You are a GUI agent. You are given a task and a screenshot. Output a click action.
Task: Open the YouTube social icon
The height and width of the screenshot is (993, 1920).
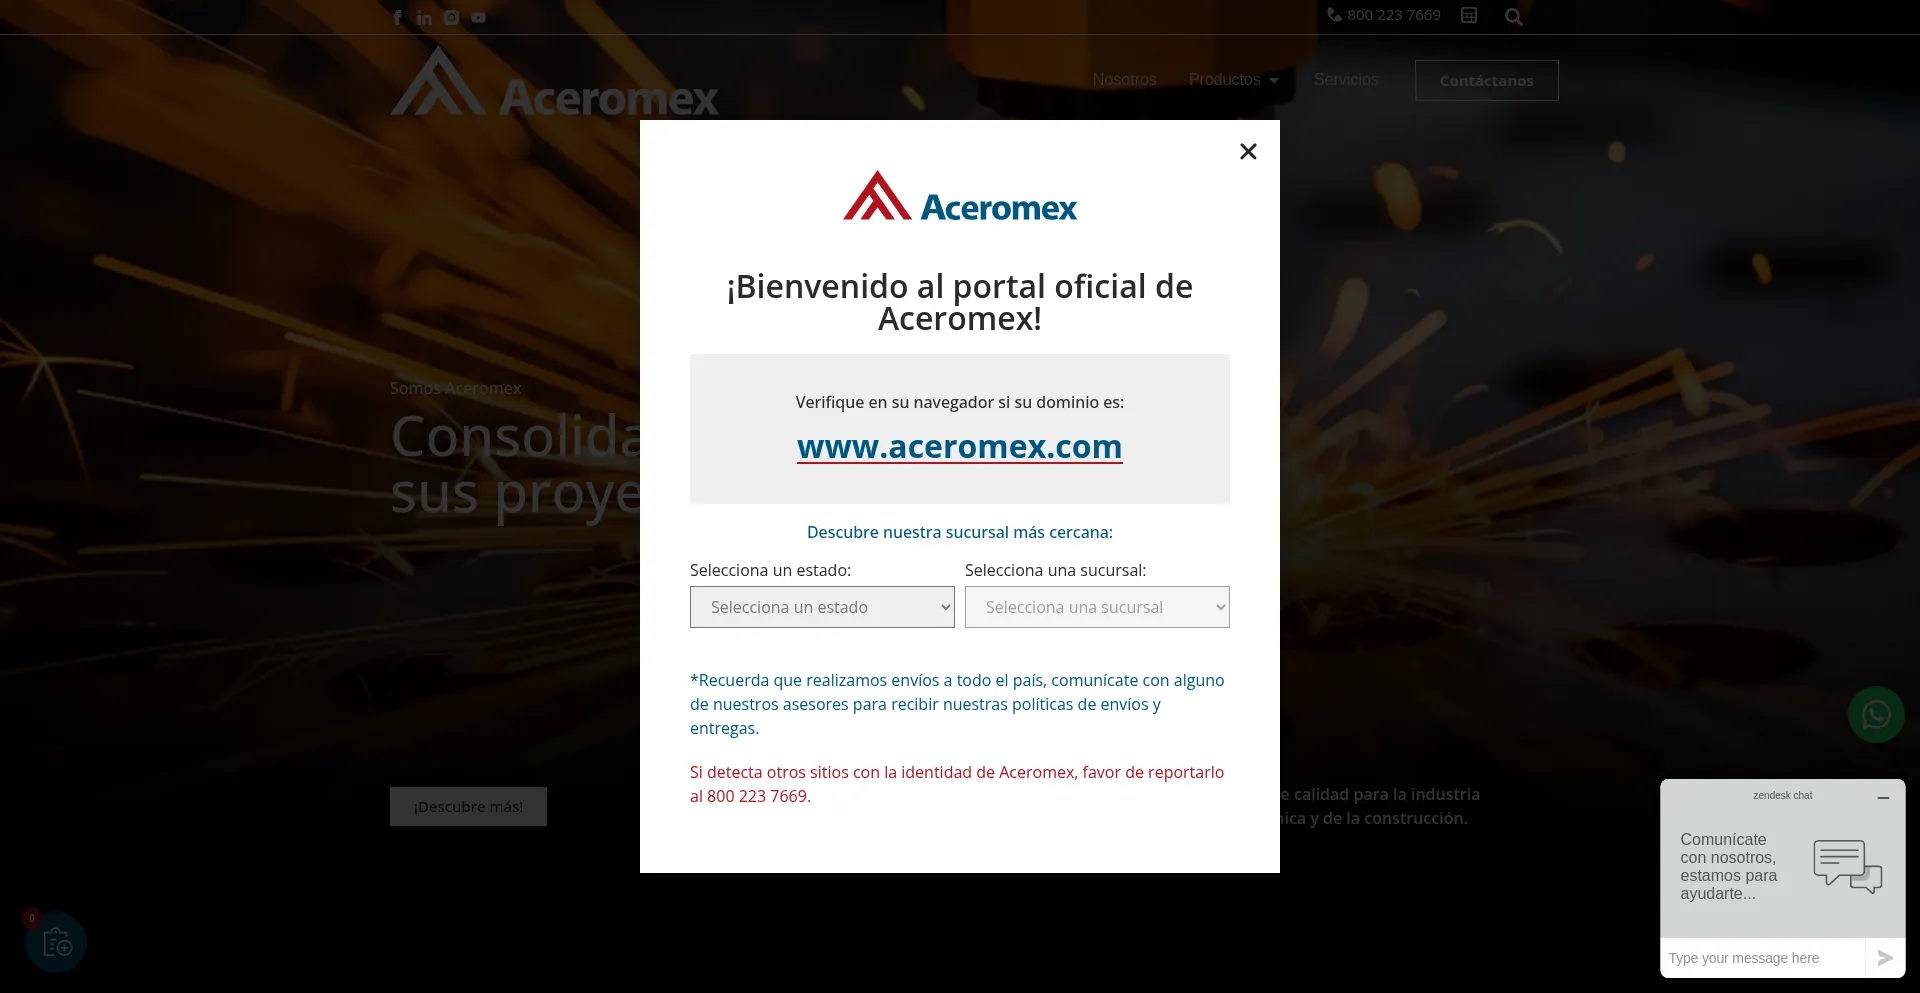point(479,17)
